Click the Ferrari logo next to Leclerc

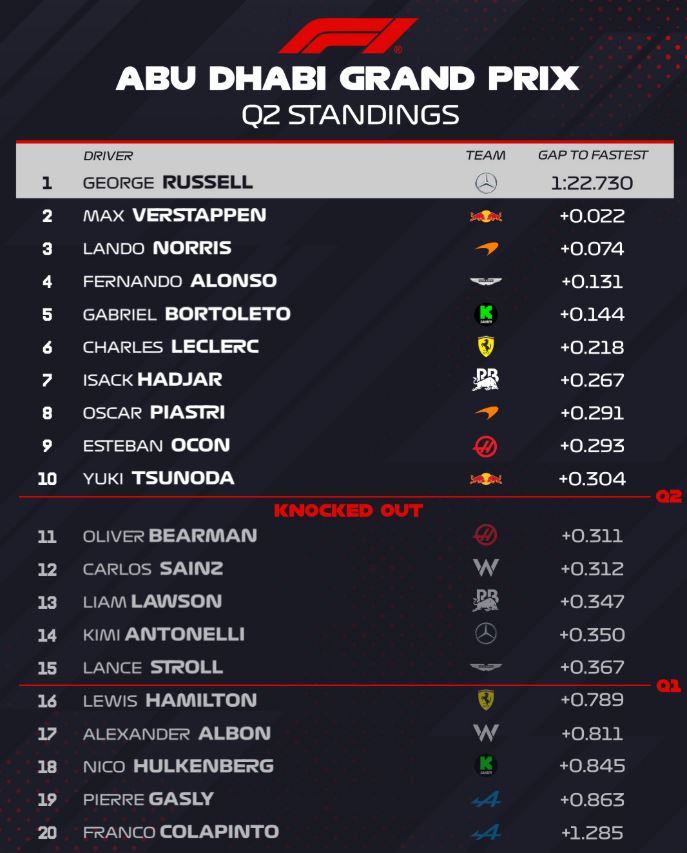pyautogui.click(x=486, y=347)
